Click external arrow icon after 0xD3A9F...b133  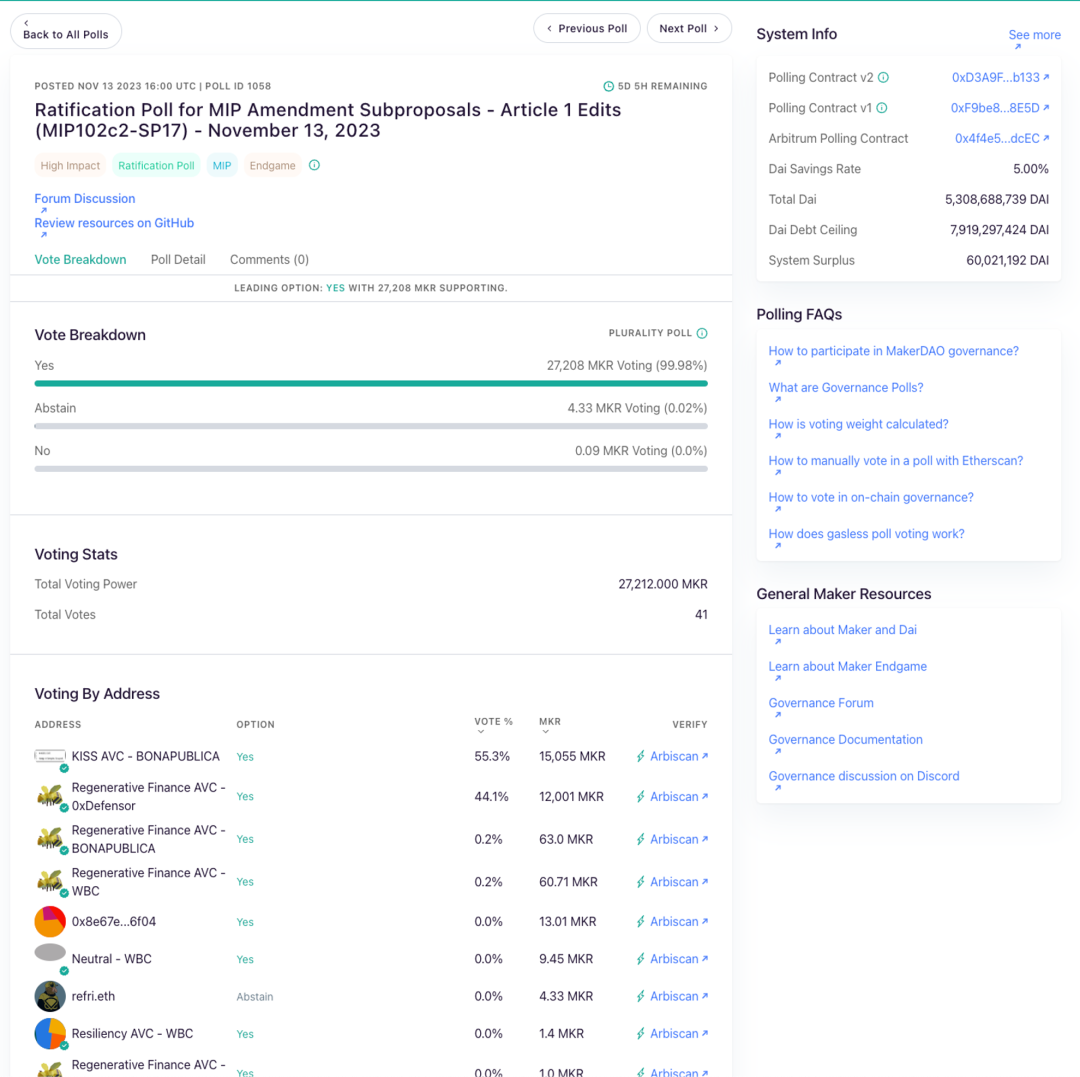click(x=1046, y=77)
